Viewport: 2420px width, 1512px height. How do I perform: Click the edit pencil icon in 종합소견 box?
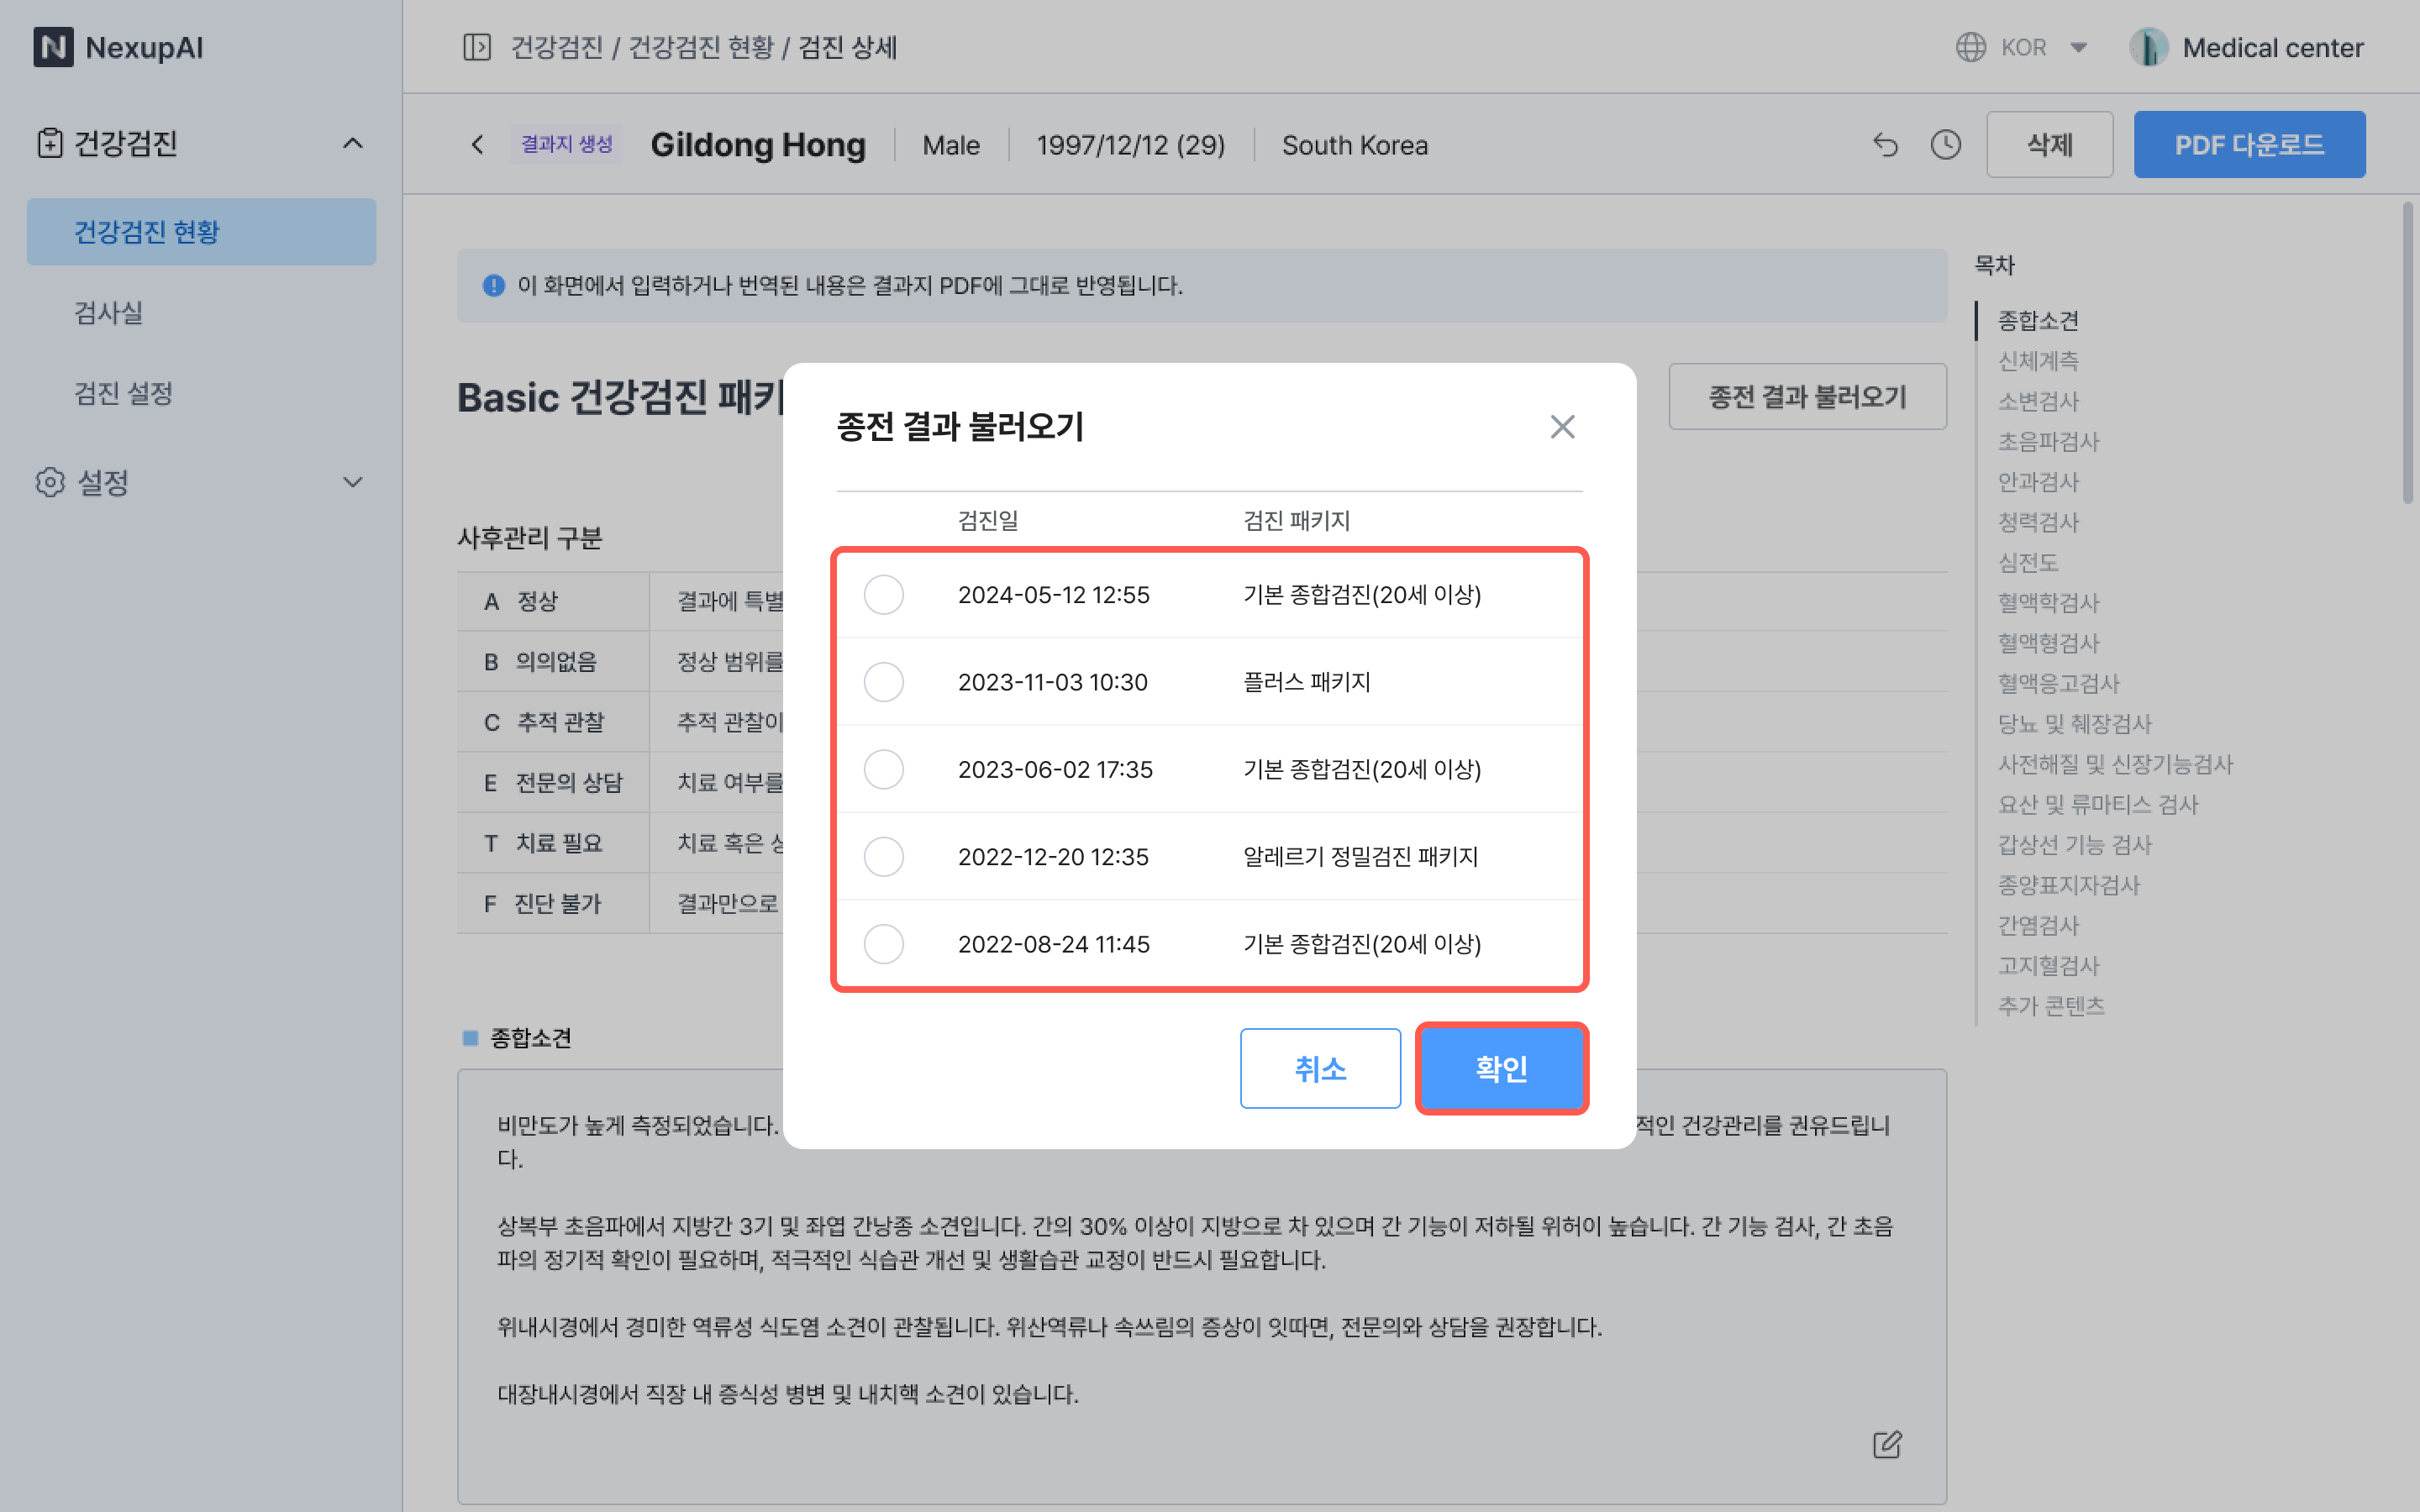(1886, 1444)
